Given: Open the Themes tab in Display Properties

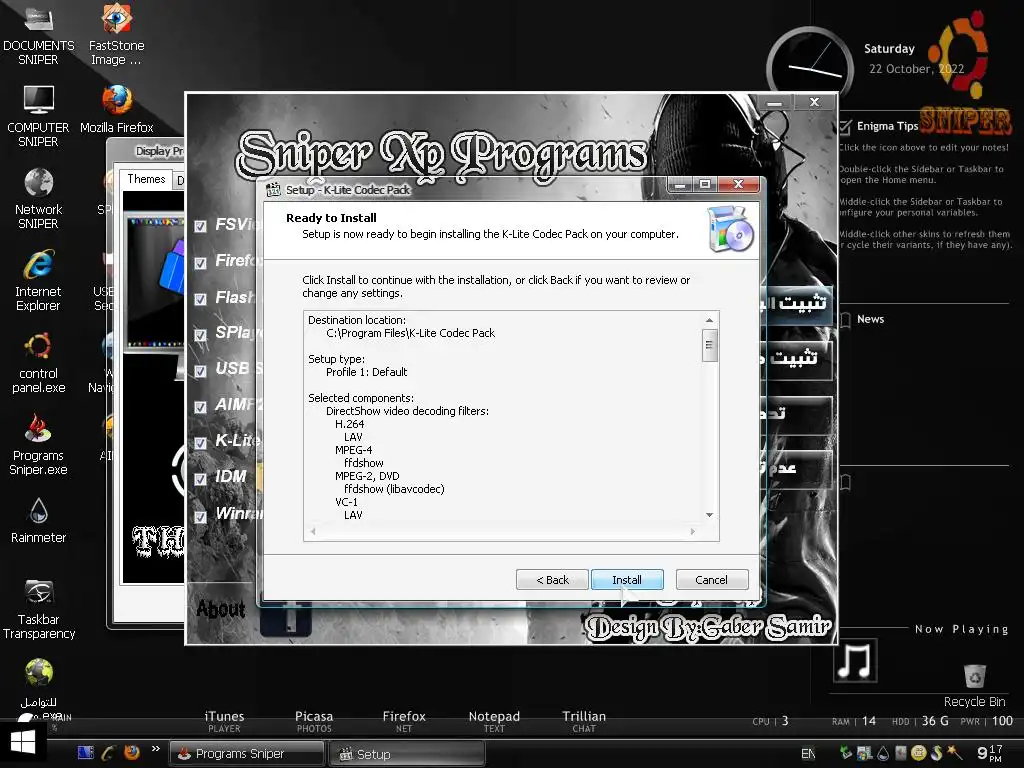Looking at the screenshot, I should (146, 179).
